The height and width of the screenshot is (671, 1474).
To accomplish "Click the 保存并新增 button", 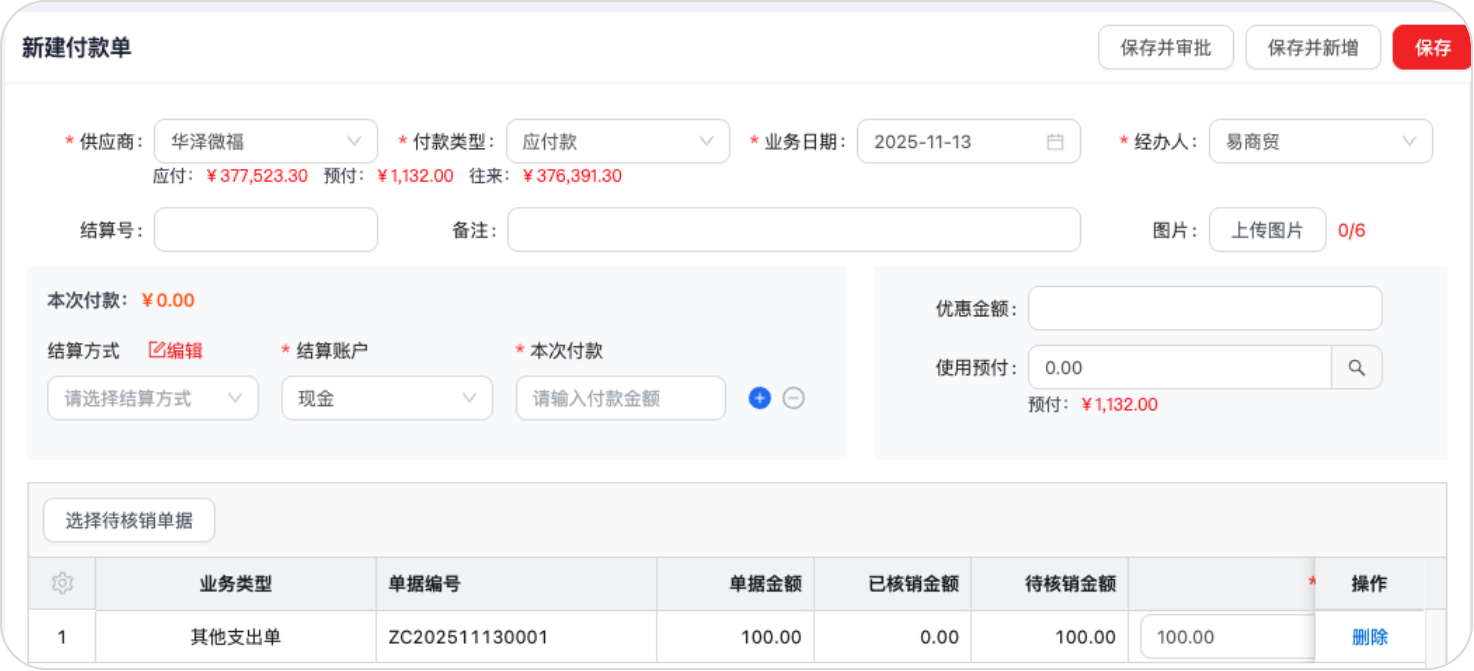I will pyautogui.click(x=1312, y=48).
